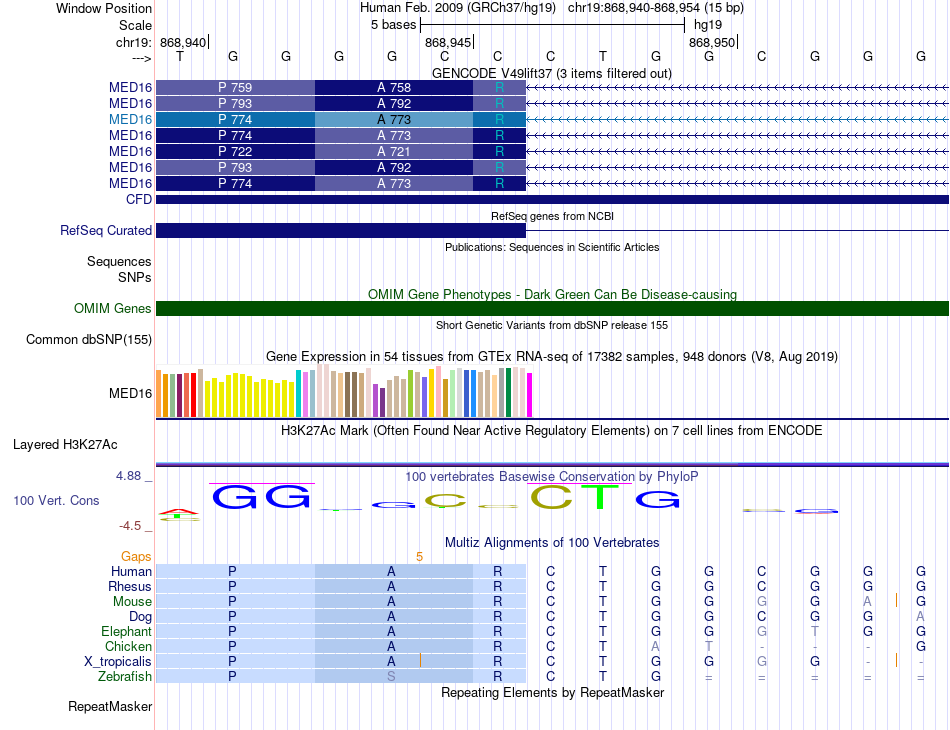
Task: Click the 868,940 position marker
Action: click(x=184, y=42)
